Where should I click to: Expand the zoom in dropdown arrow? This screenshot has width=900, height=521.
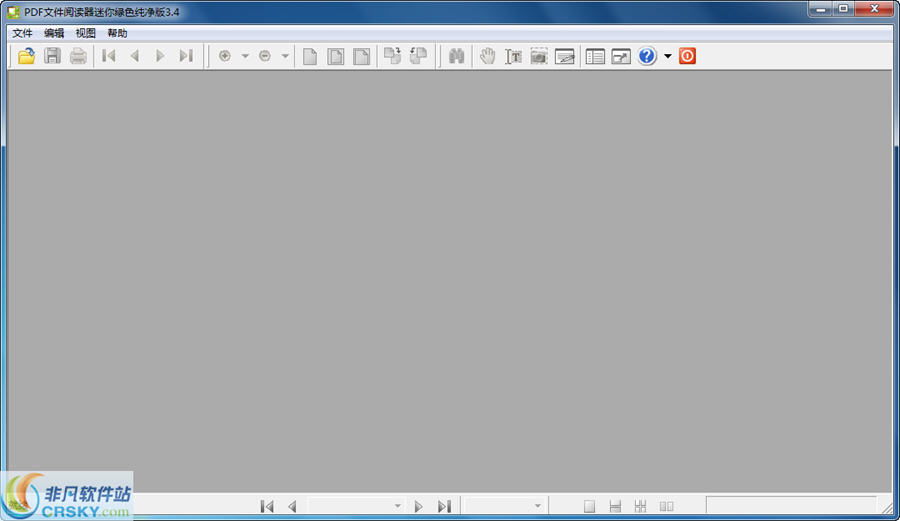(245, 56)
